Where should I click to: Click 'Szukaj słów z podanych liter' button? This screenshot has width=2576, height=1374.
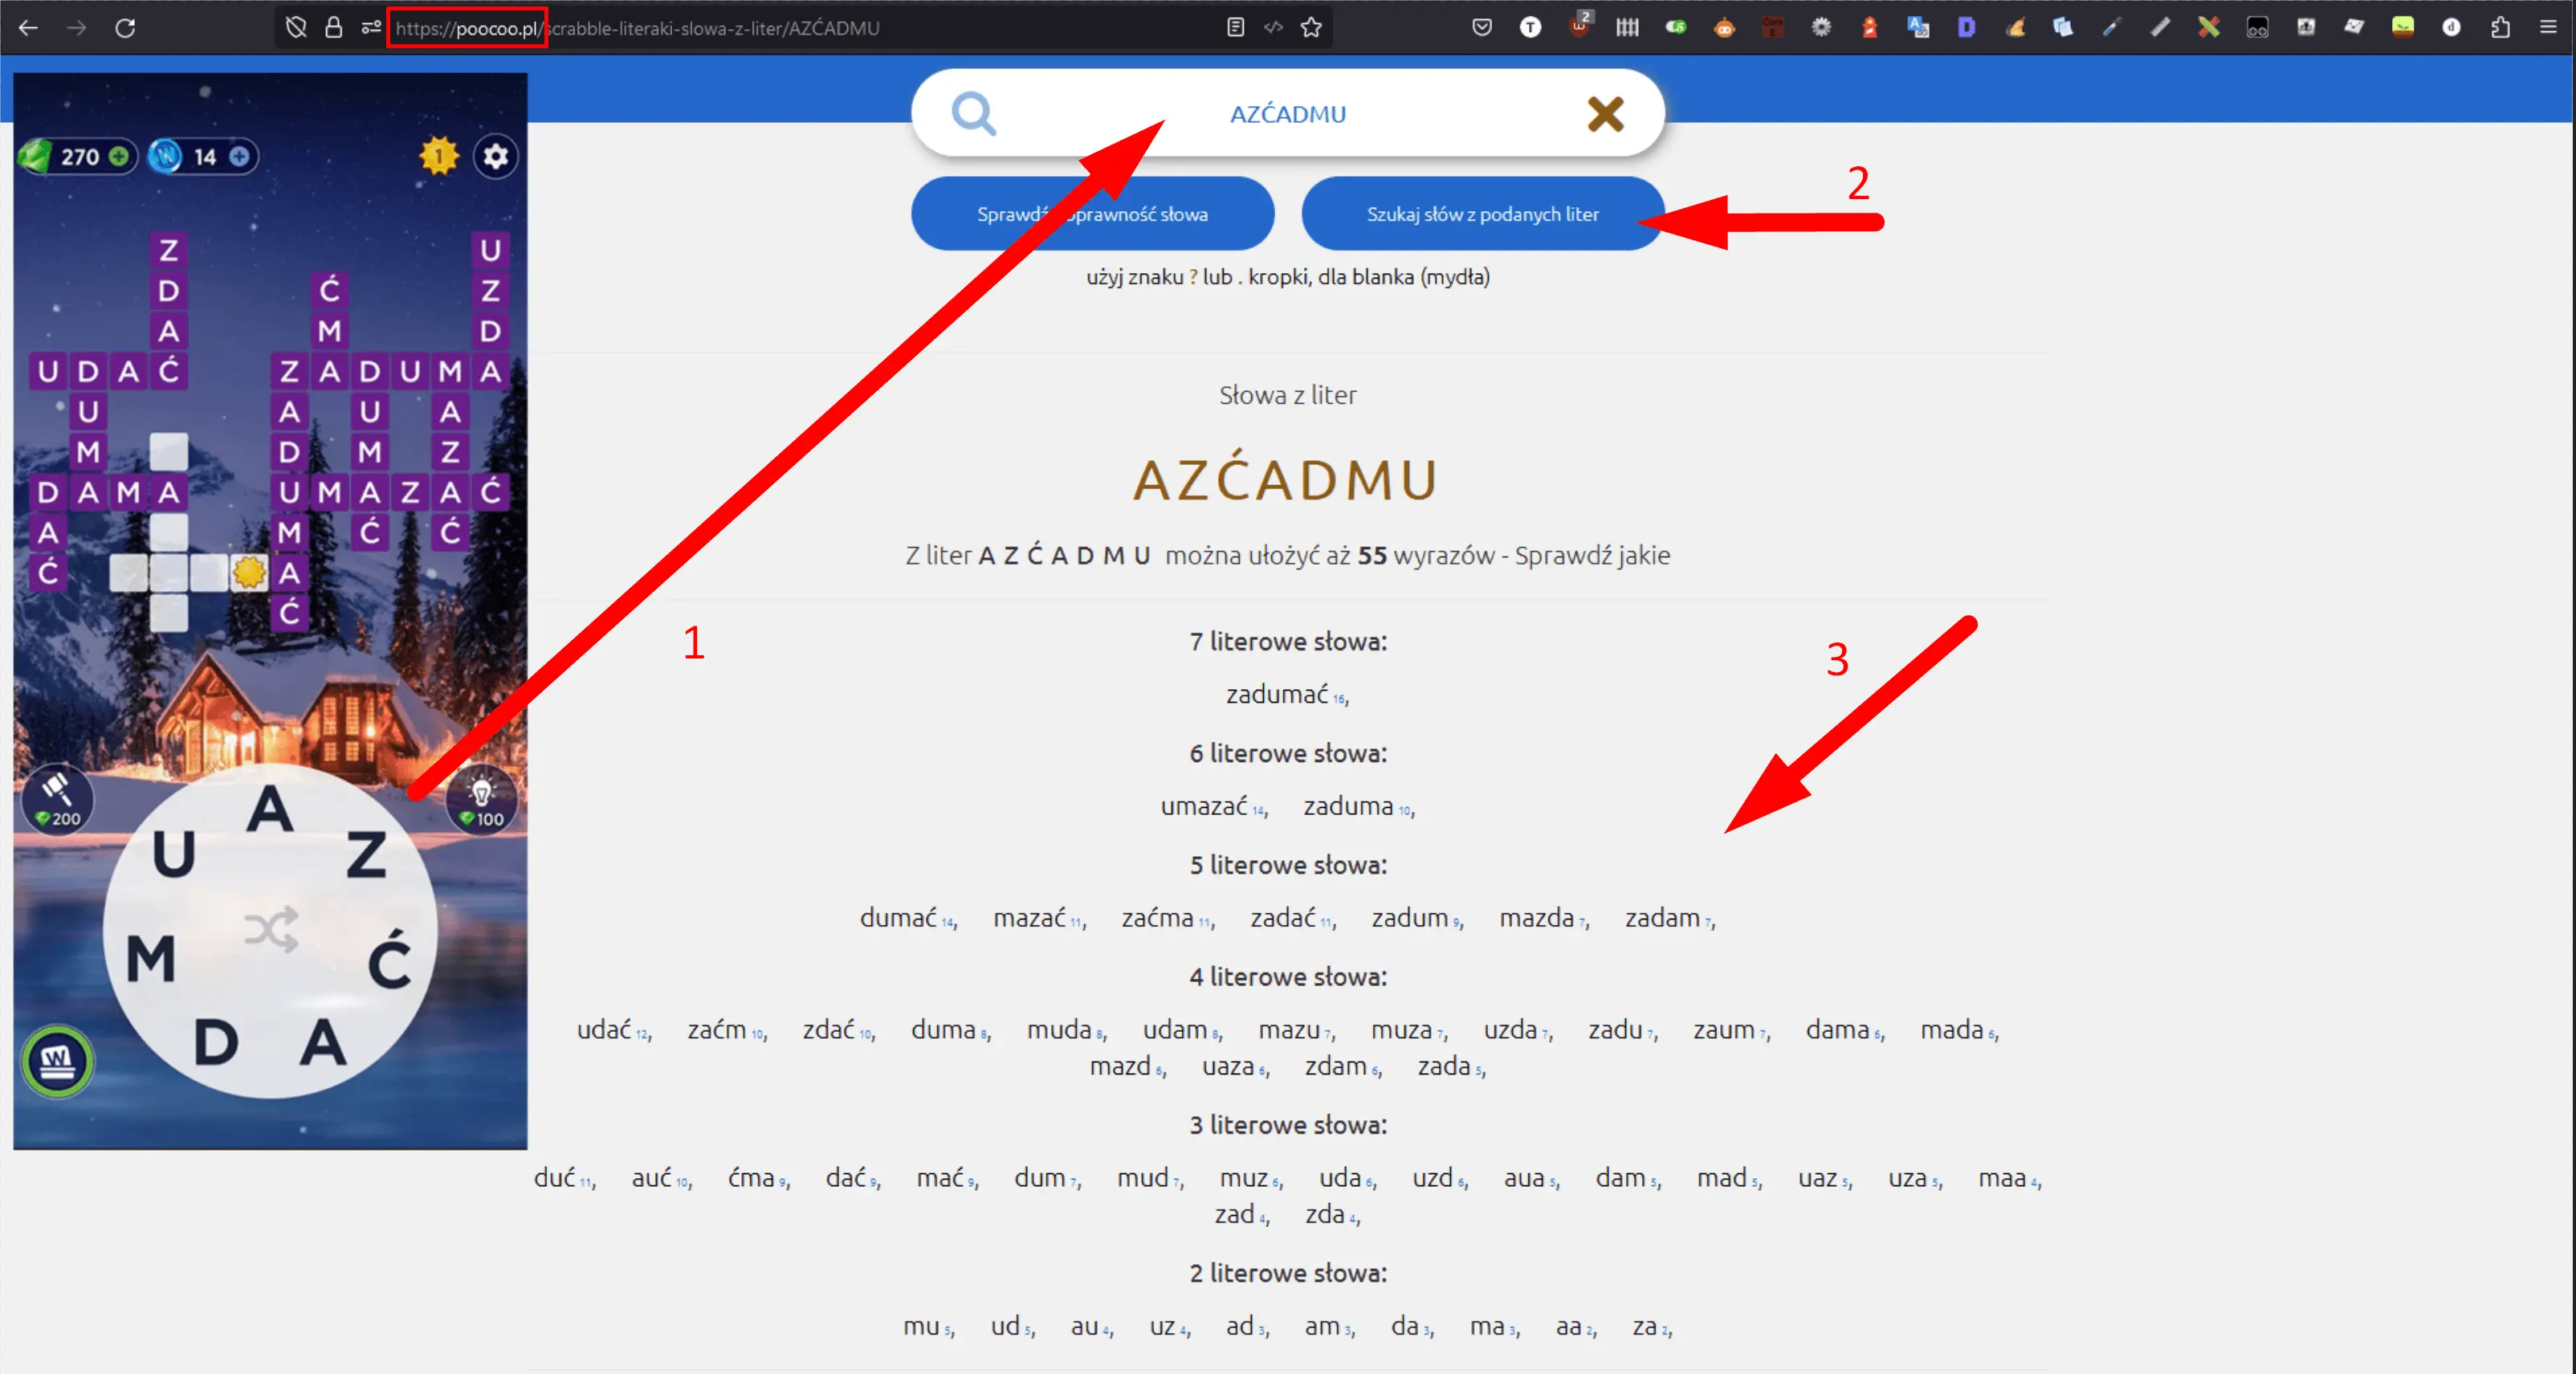[1482, 214]
